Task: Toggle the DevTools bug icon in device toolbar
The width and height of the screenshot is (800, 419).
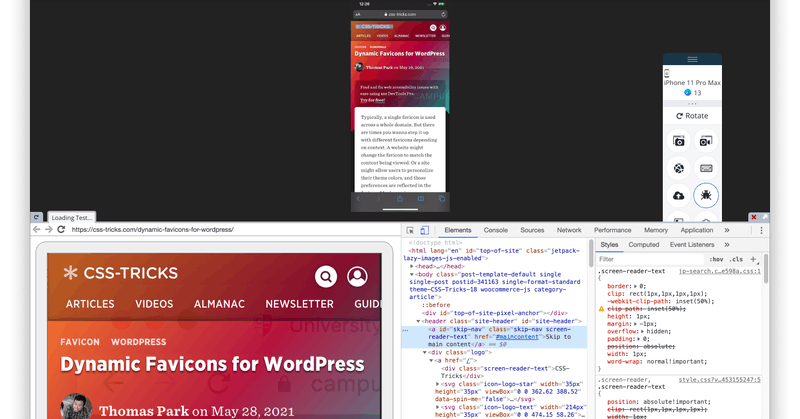Action: pos(706,195)
